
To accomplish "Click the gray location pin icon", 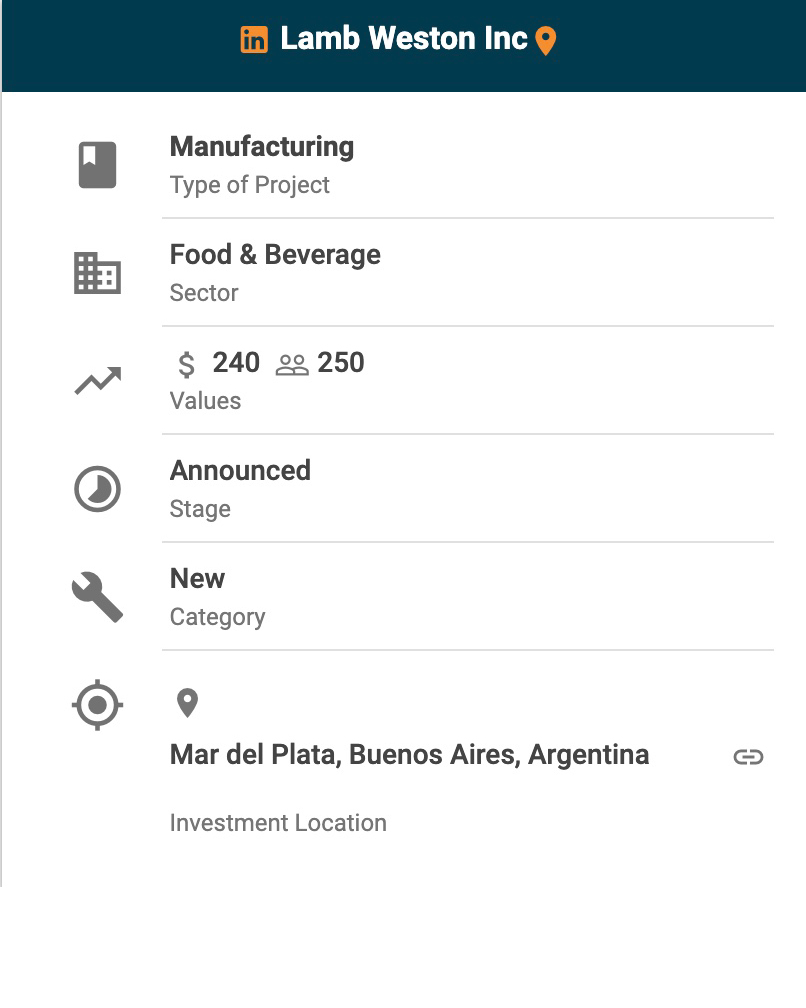I will [187, 703].
